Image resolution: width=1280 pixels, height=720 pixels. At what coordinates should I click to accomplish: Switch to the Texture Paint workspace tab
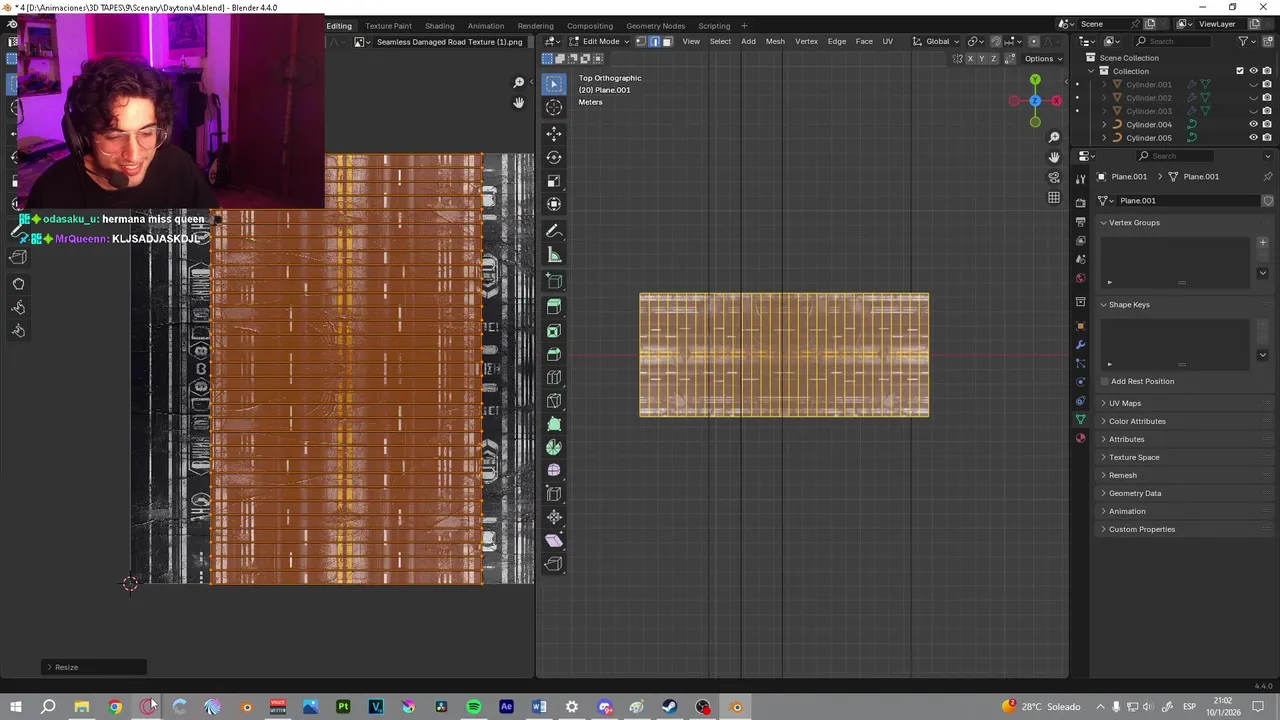[388, 26]
